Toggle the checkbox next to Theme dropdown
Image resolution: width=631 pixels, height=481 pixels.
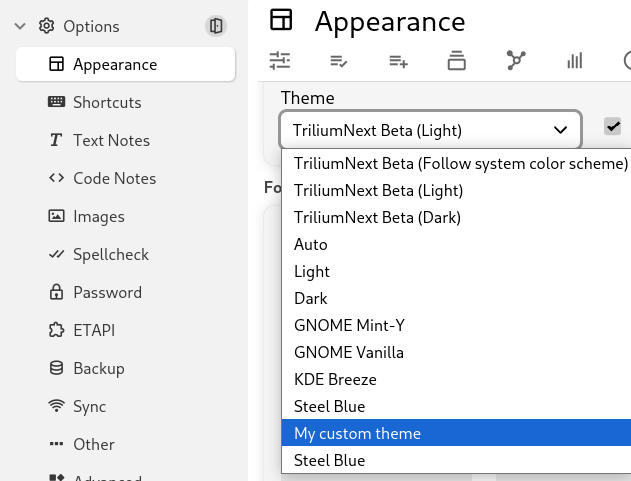pyautogui.click(x=613, y=126)
